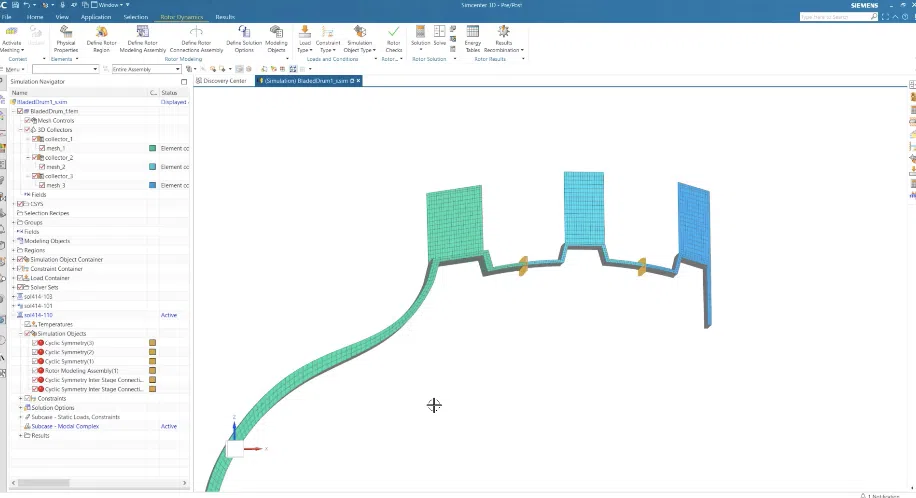Click mesh_1 green color swatch

click(x=152, y=148)
